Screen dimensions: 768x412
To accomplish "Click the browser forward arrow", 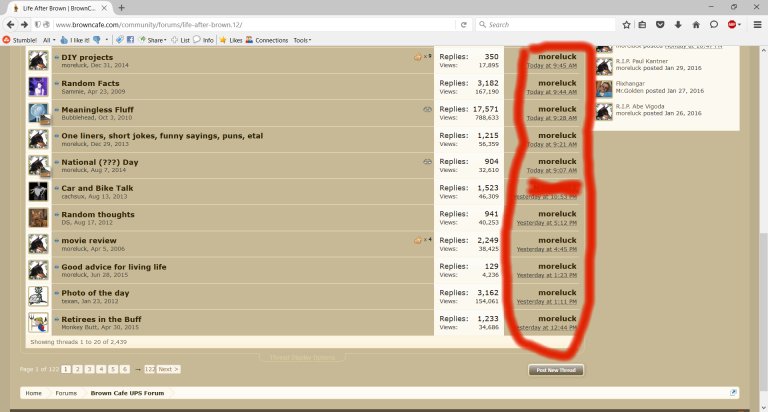I will [24, 24].
